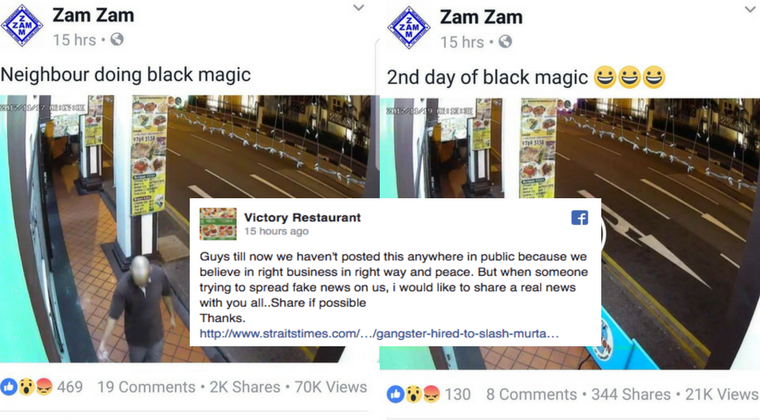Screen dimensions: 760x420
Task: Open the left post options chevron
Action: [x=358, y=8]
